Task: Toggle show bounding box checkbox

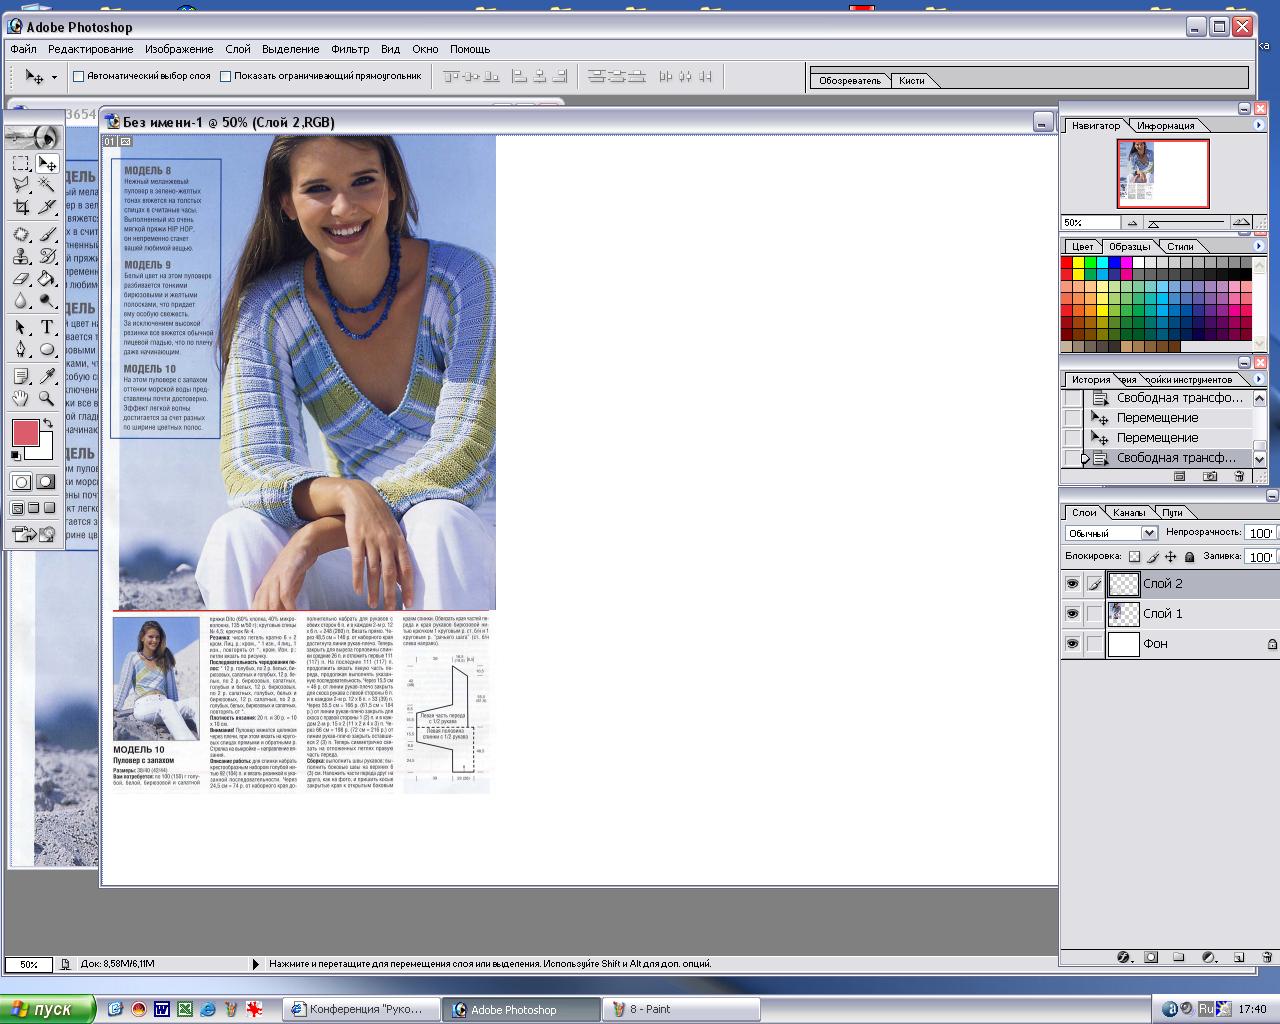Action: (225, 76)
